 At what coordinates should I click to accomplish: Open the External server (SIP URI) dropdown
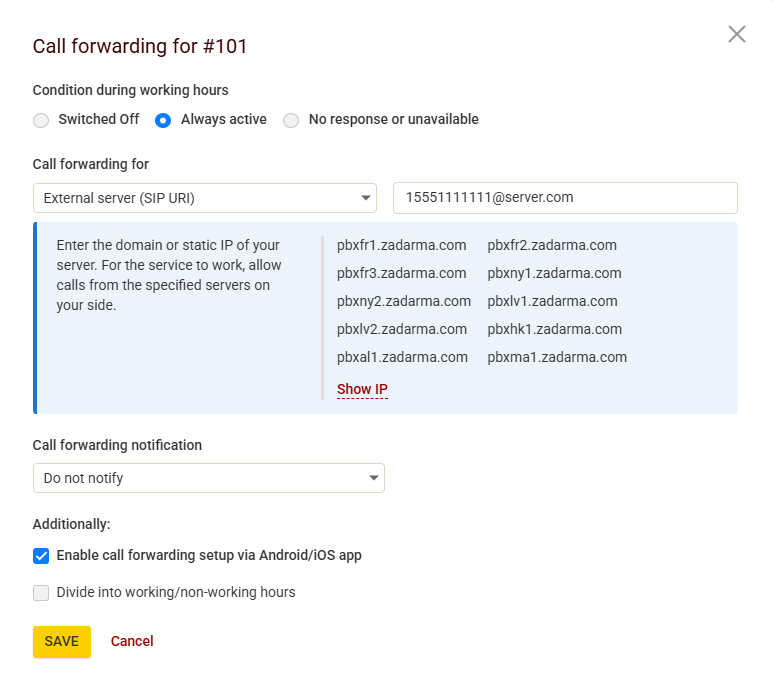click(x=205, y=198)
